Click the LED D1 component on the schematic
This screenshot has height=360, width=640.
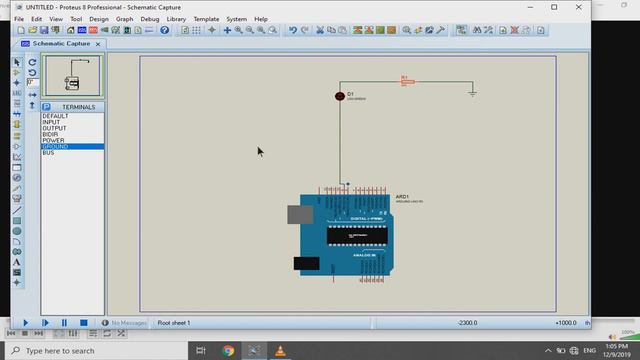click(340, 96)
